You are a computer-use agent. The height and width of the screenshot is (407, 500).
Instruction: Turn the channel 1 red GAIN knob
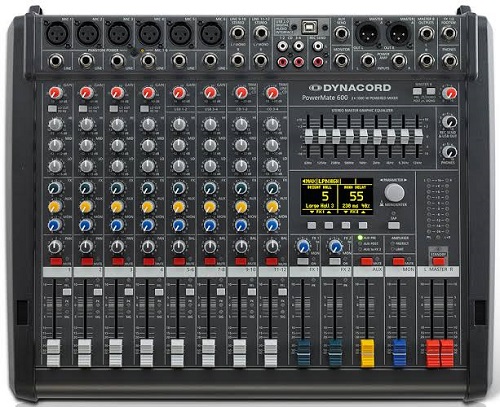55,93
